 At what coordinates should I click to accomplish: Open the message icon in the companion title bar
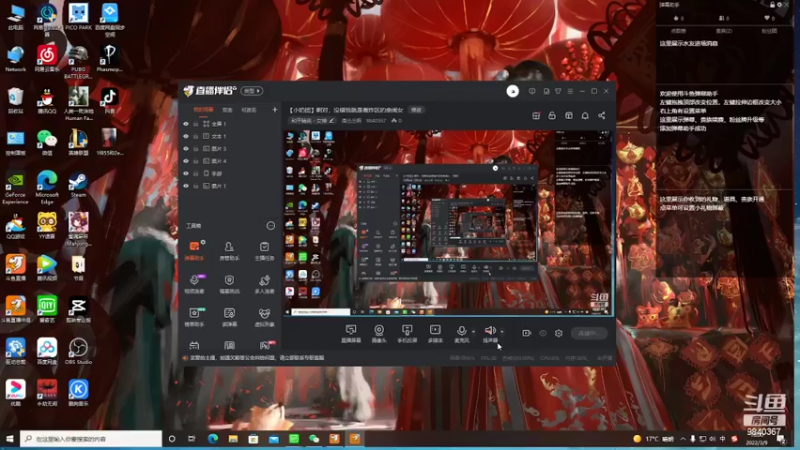point(532,91)
